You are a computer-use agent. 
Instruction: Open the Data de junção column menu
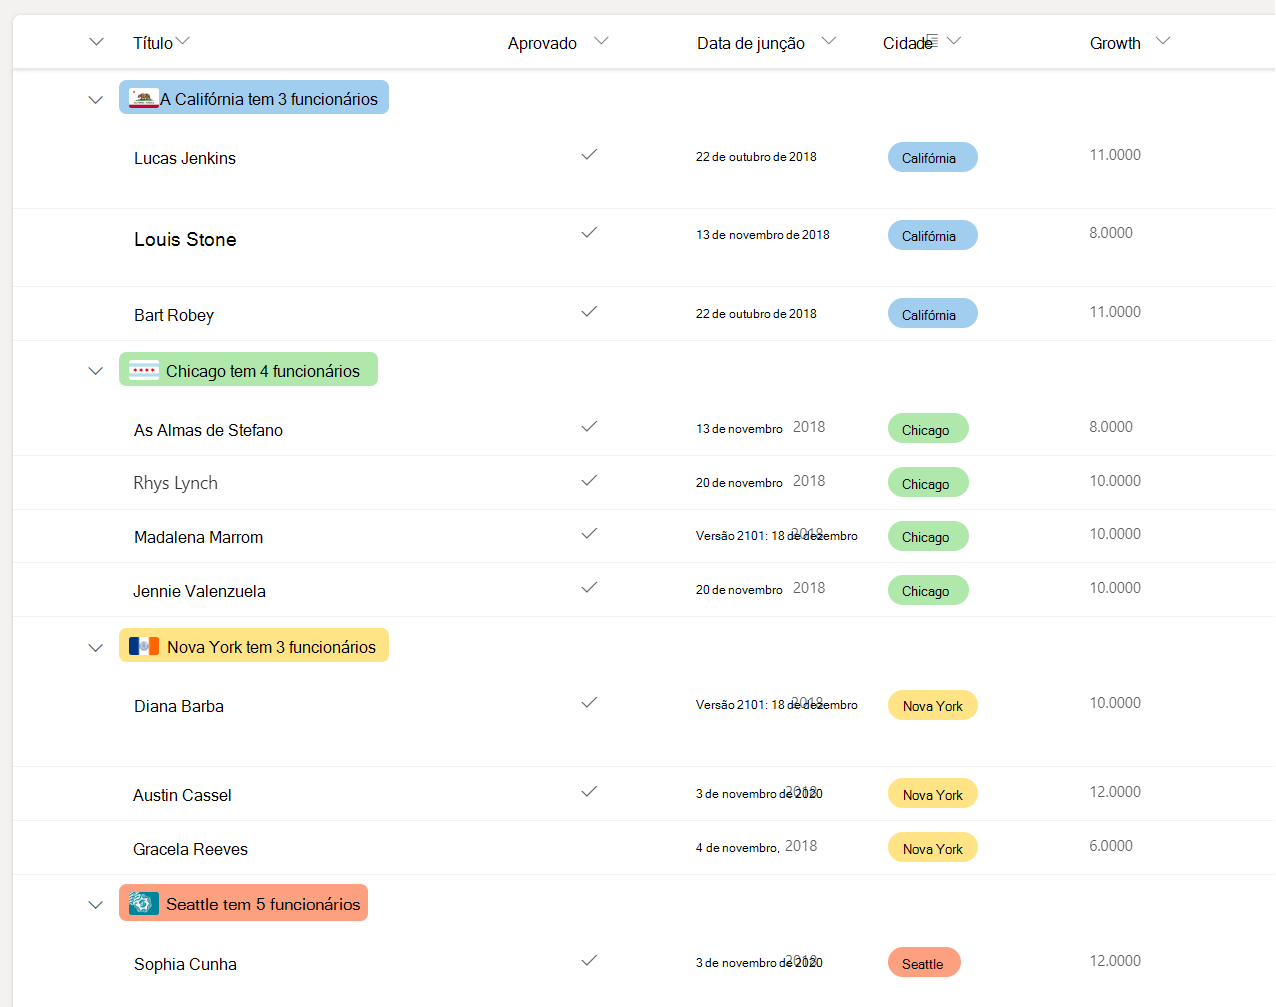(x=828, y=41)
